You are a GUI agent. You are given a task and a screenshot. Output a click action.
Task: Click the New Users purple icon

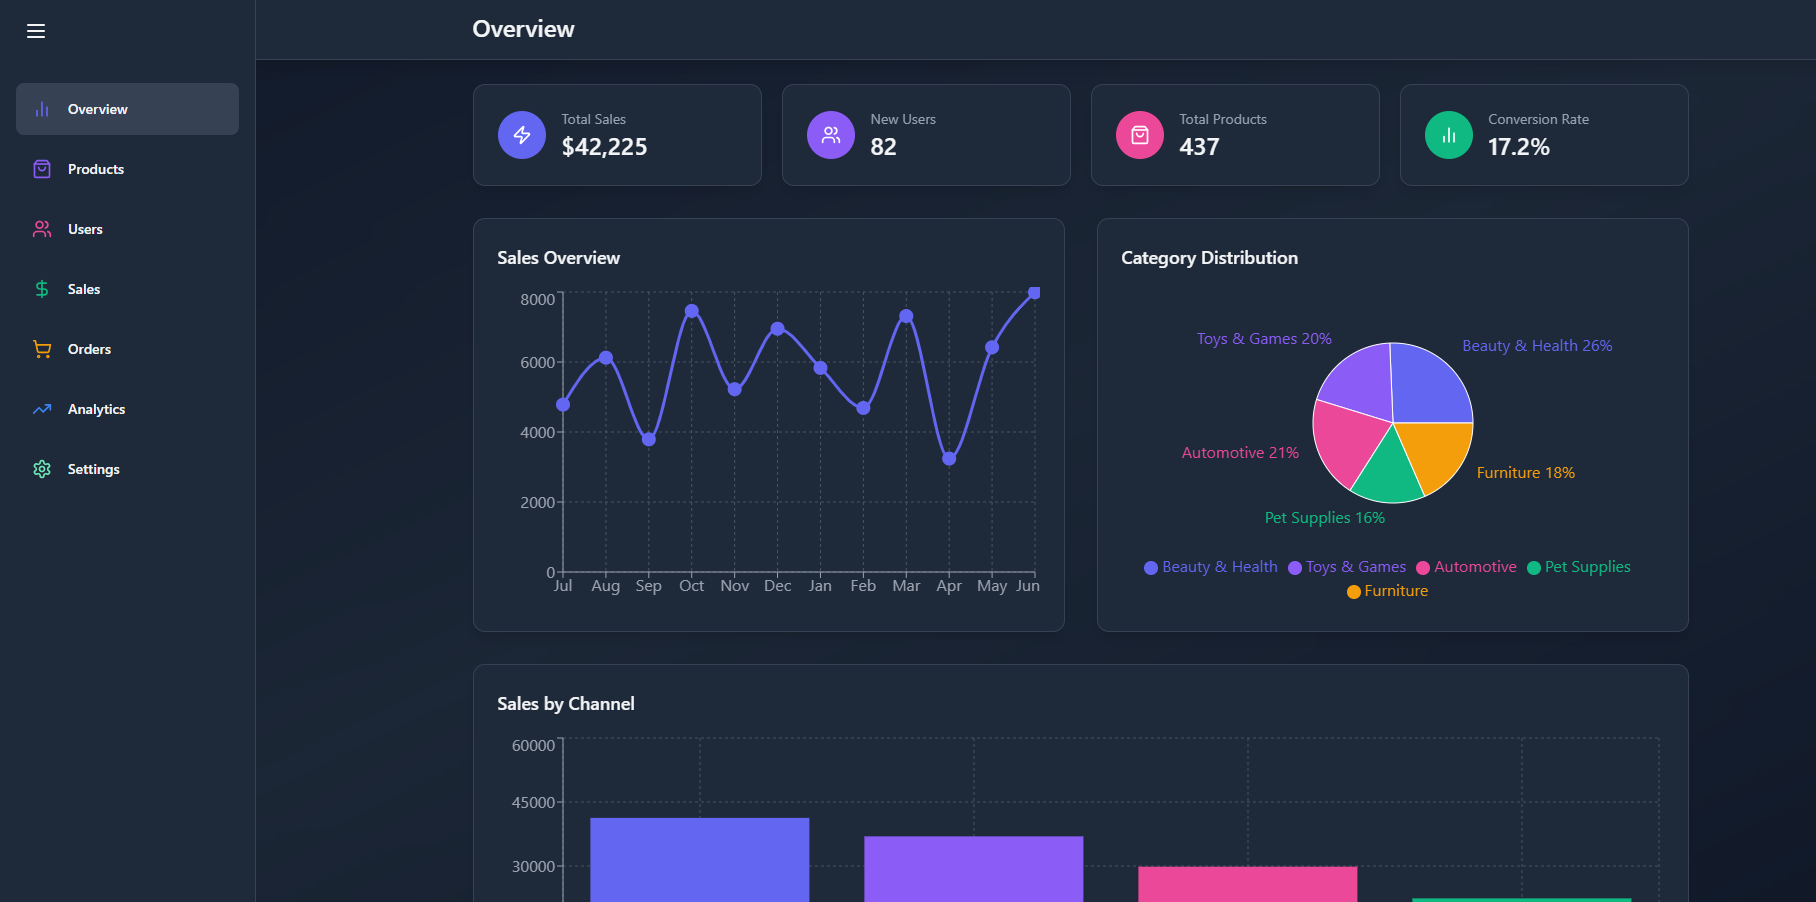(830, 135)
